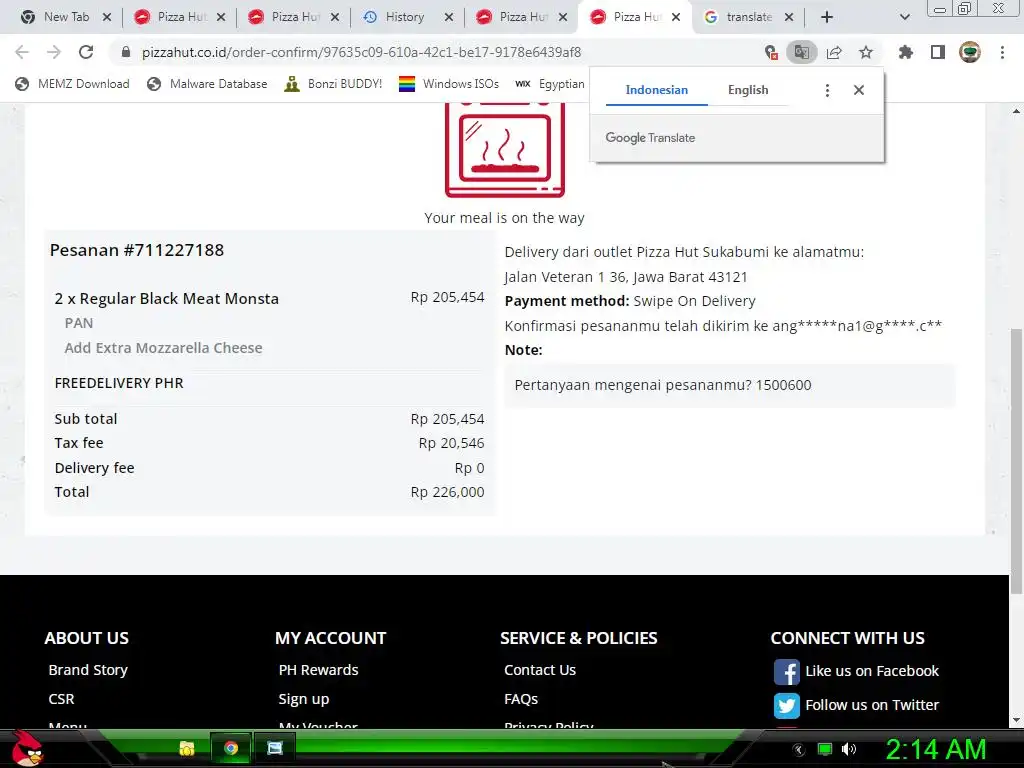This screenshot has width=1024, height=768.
Task: Open Follow us on Twitter link
Action: tap(872, 705)
